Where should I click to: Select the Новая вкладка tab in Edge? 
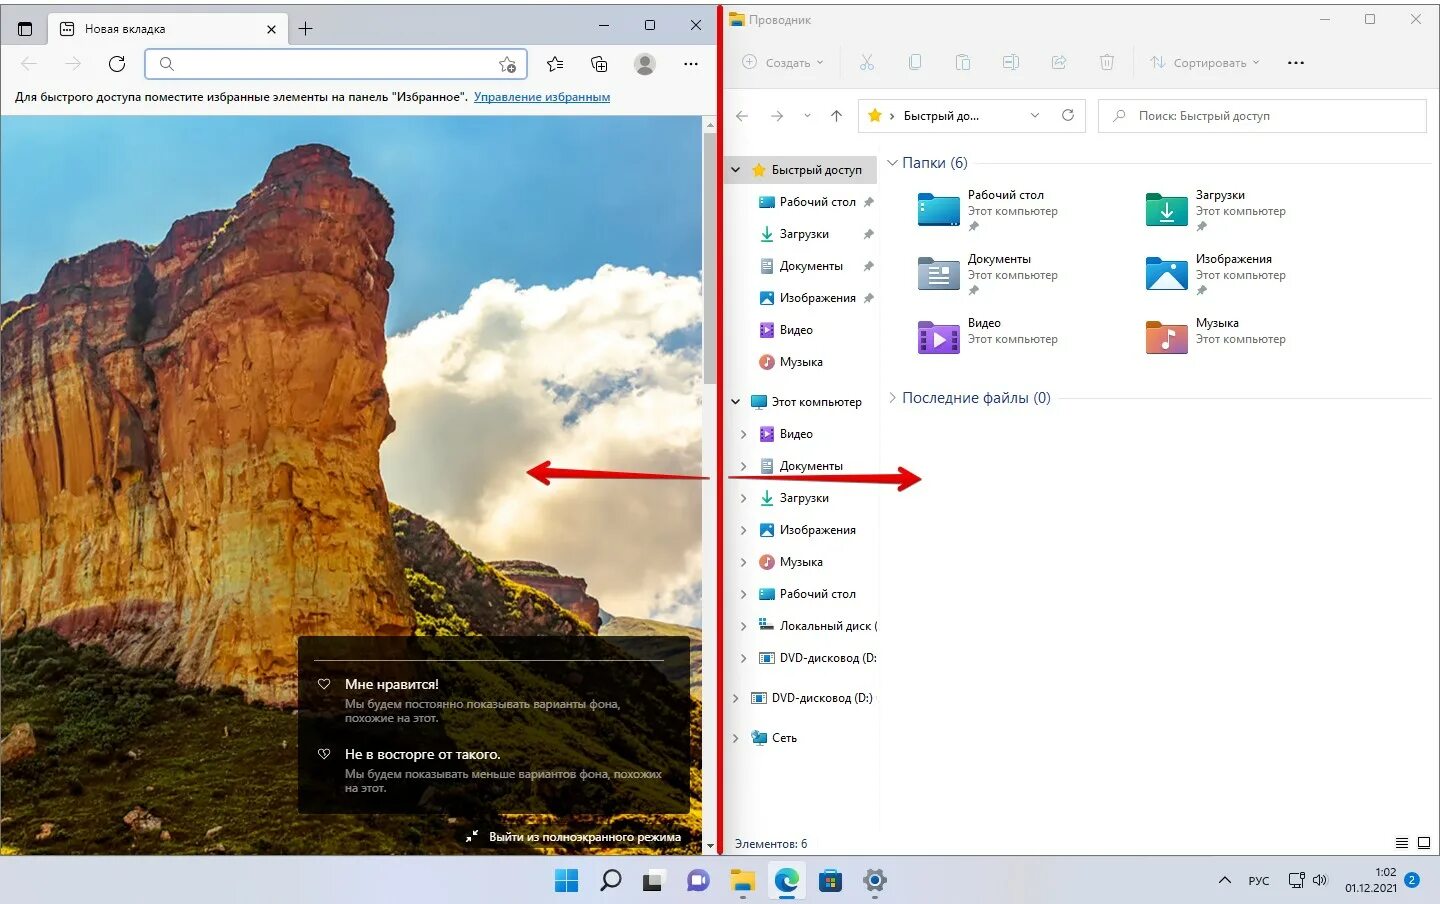click(168, 29)
